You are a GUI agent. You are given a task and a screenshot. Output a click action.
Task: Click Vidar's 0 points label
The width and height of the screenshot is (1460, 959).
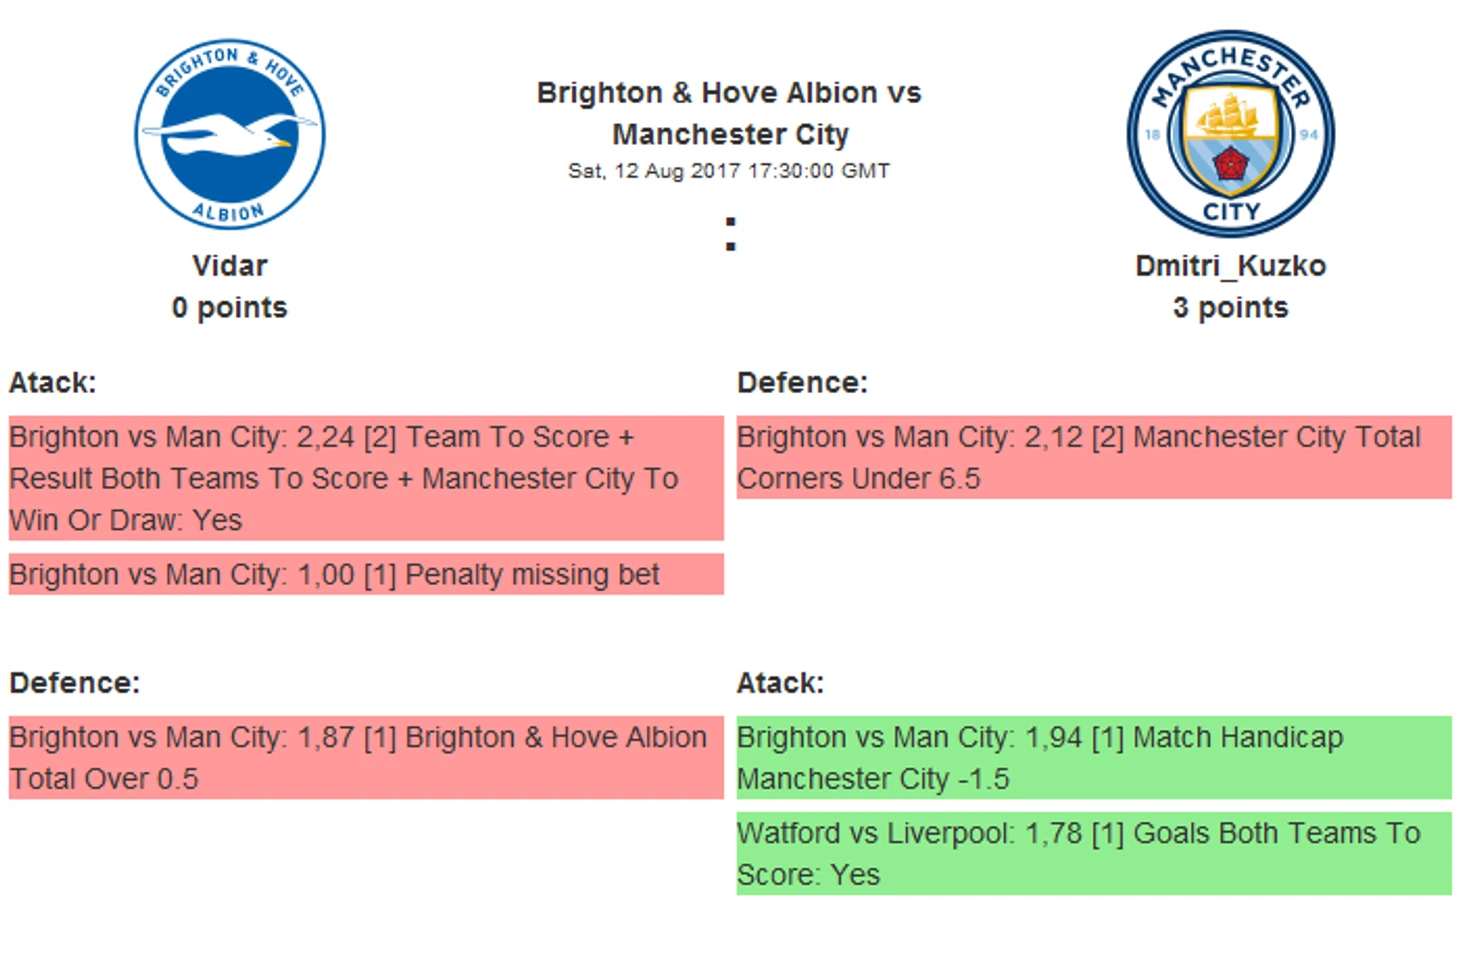(230, 308)
